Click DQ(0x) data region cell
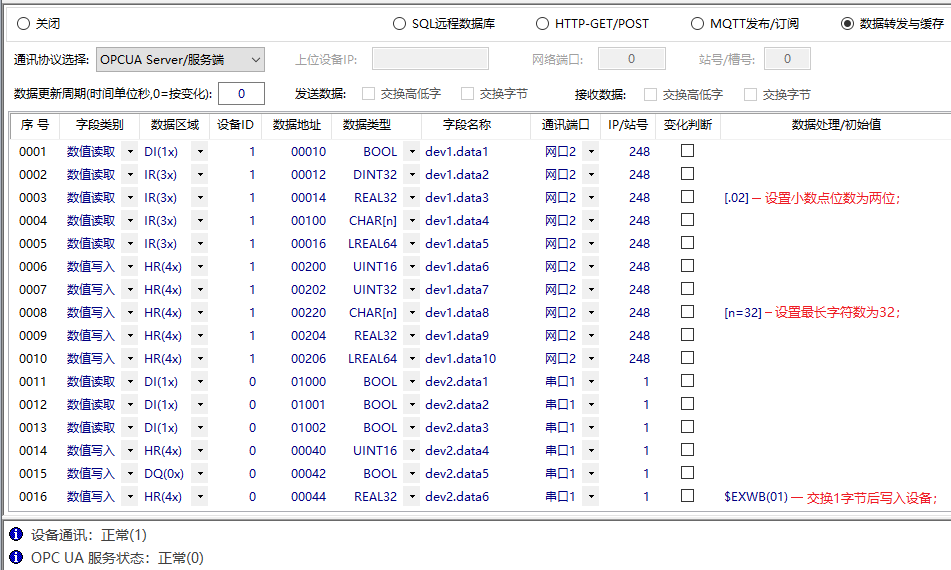This screenshot has width=951, height=570. [164, 474]
